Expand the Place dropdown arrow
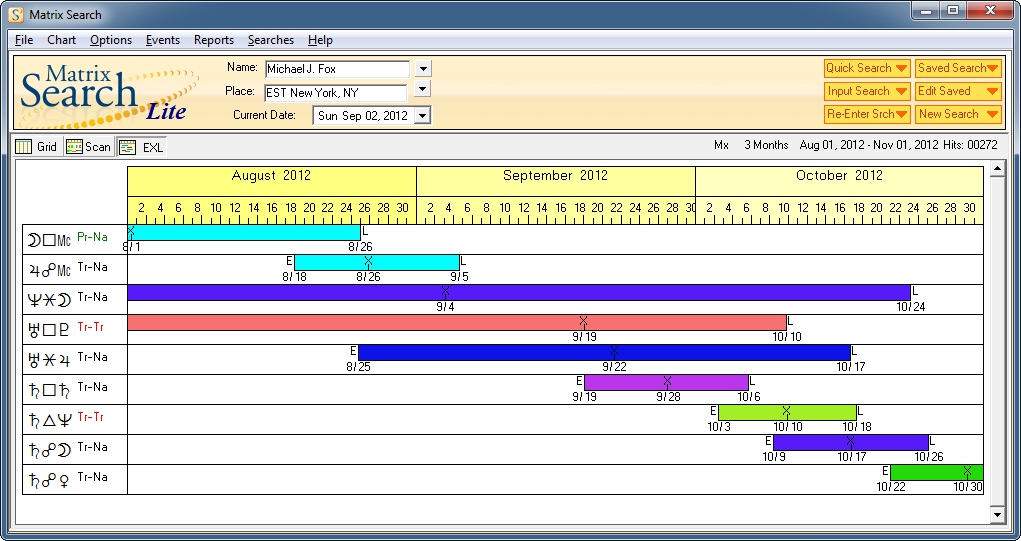The width and height of the screenshot is (1021, 541). pos(423,89)
